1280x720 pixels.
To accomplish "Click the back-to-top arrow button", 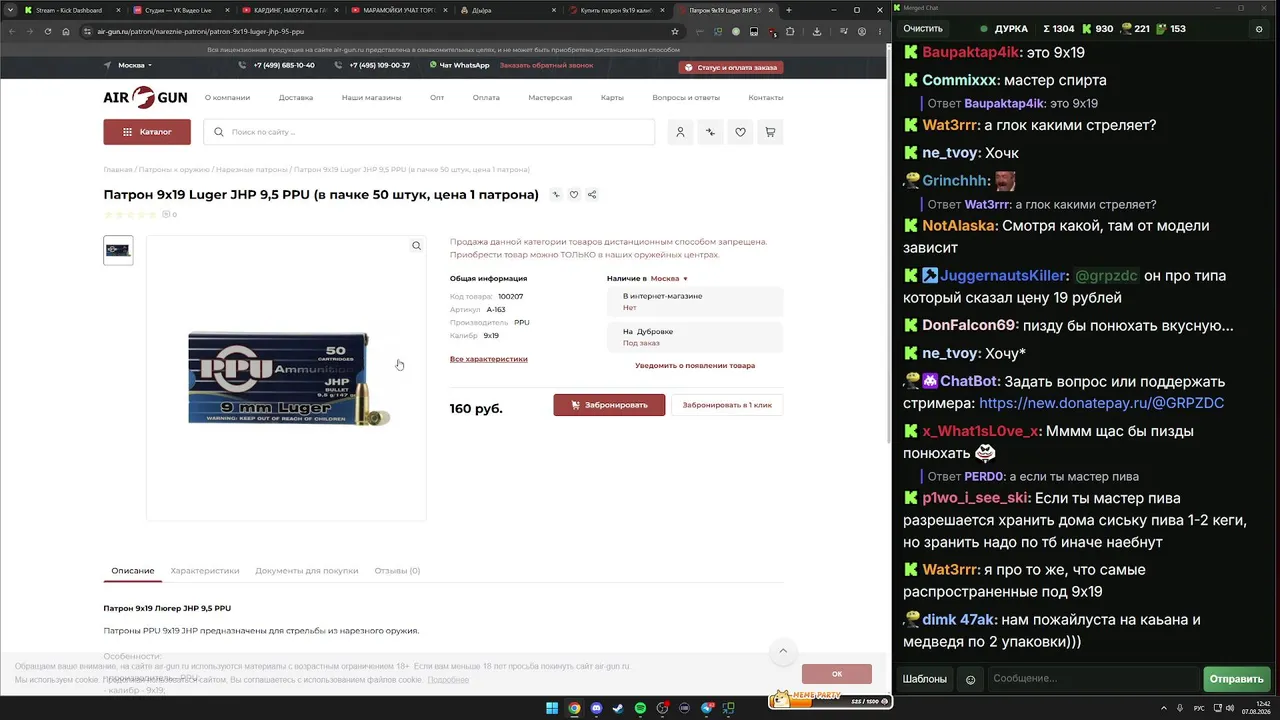I will [x=783, y=651].
